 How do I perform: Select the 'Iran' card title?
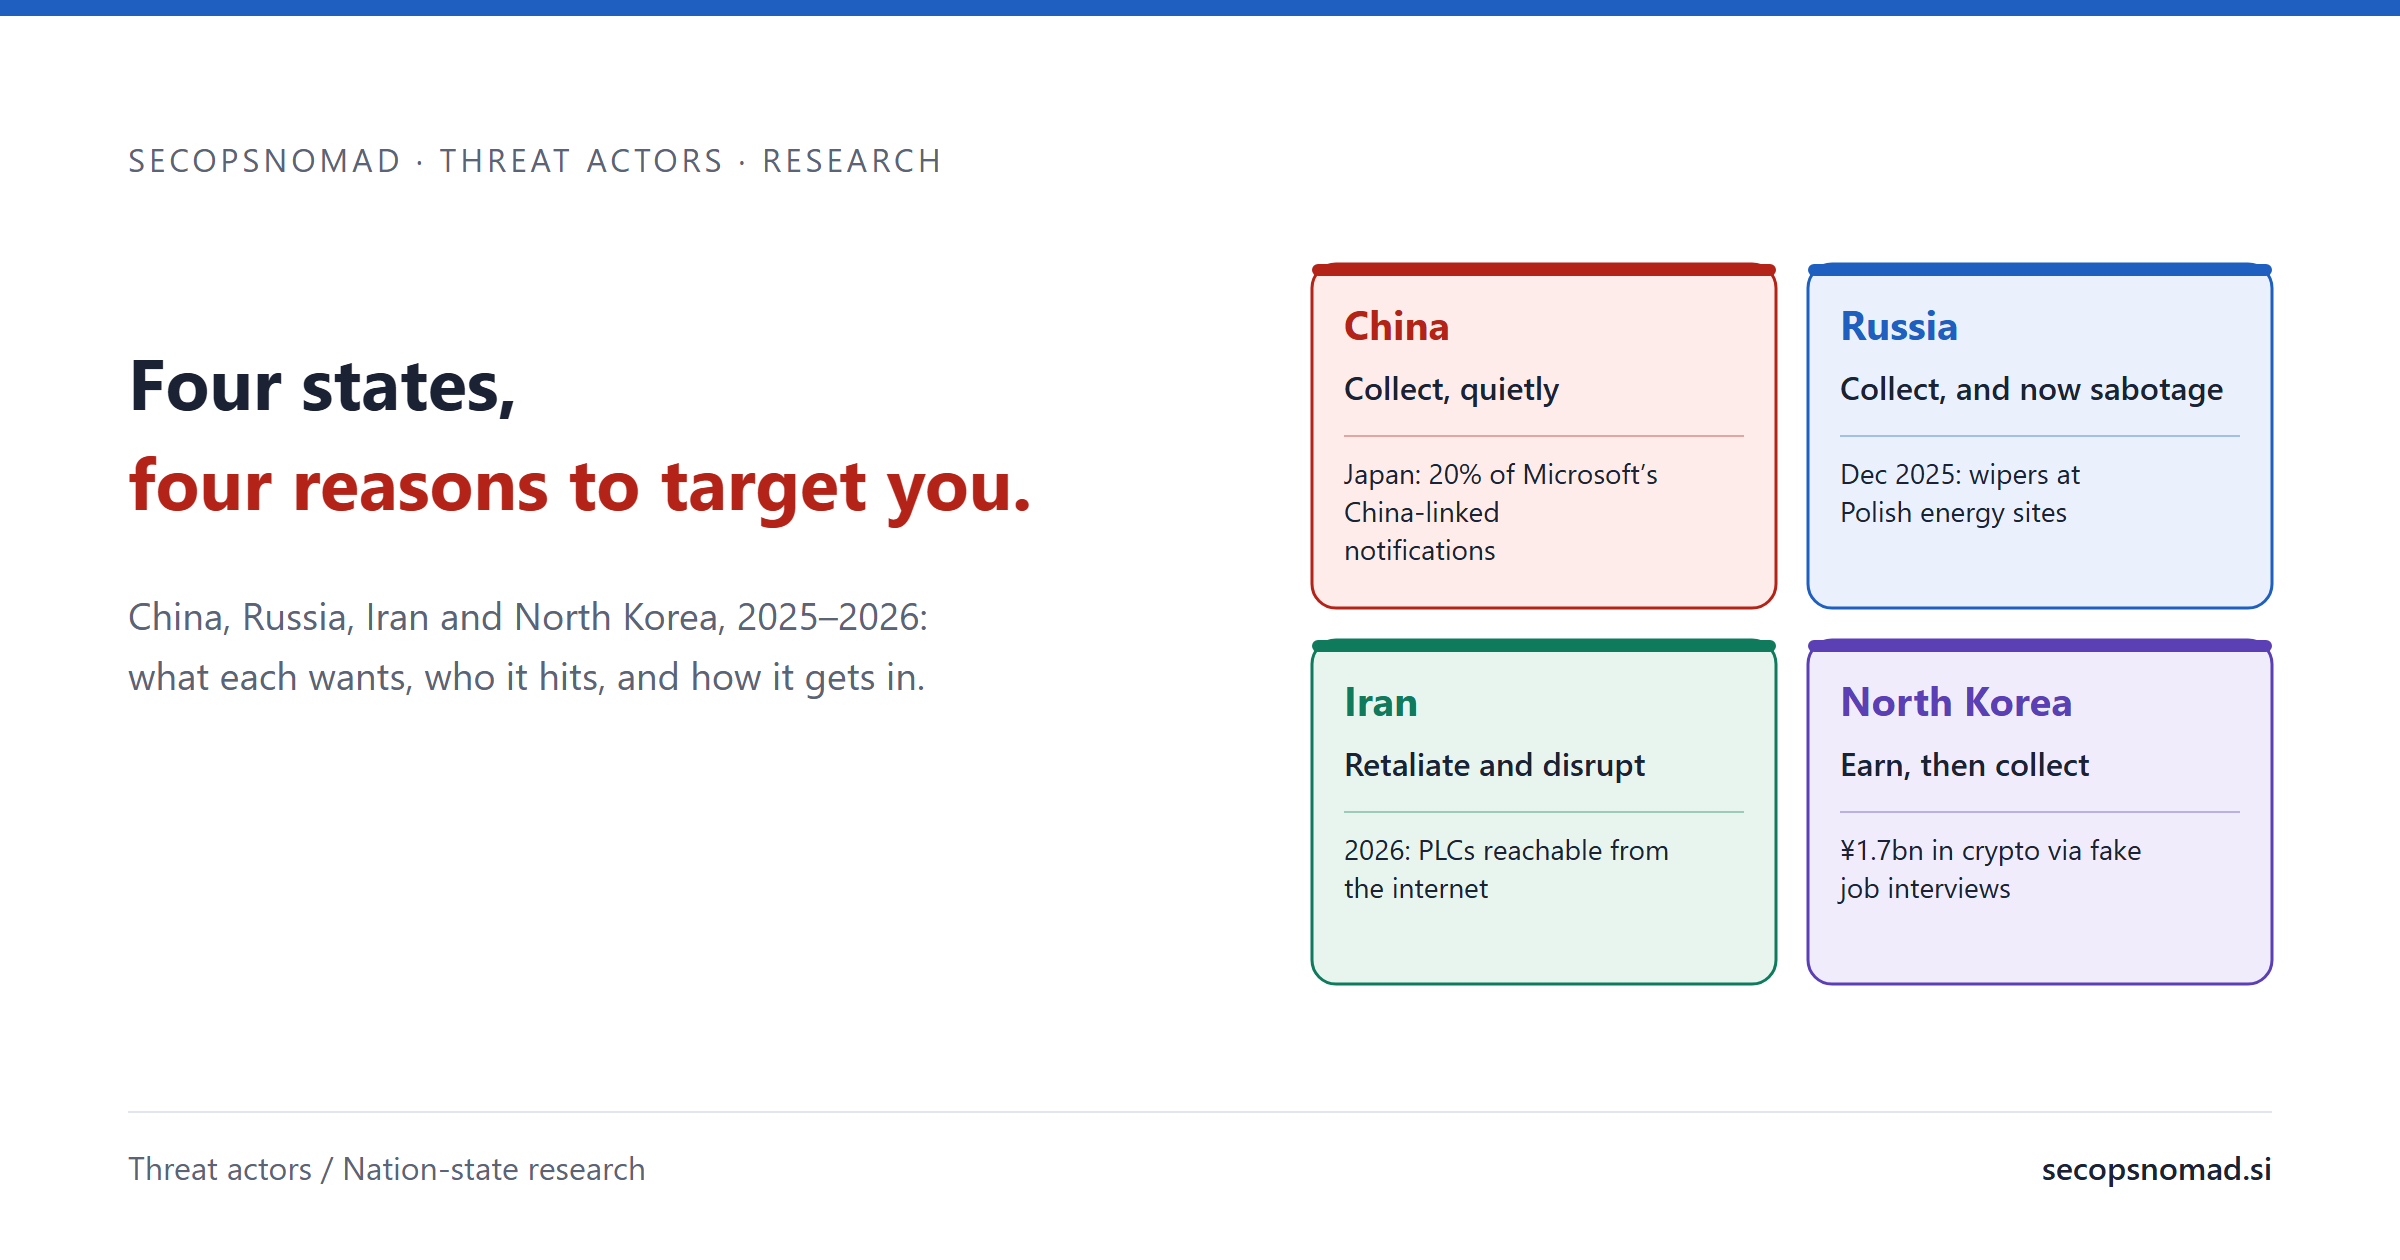pyautogui.click(x=1380, y=703)
